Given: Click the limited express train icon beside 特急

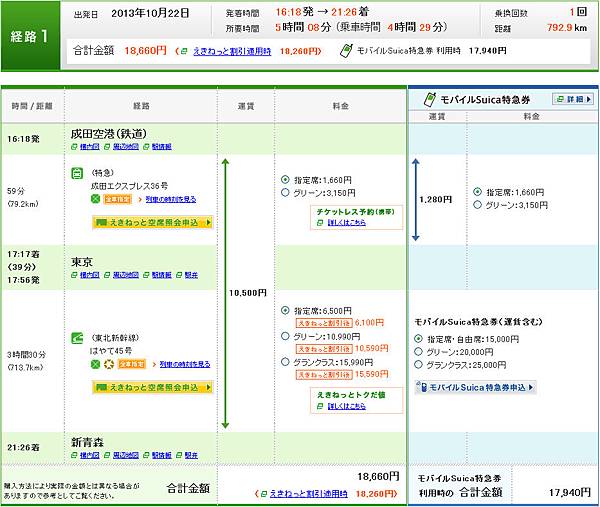Looking at the screenshot, I should point(77,173).
